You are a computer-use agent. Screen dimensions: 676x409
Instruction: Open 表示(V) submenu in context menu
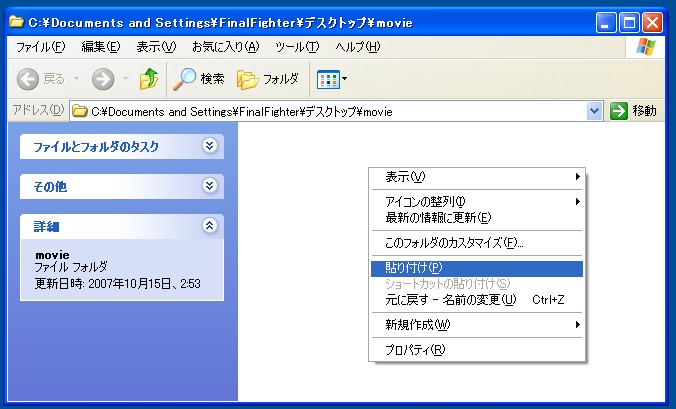[477, 177]
